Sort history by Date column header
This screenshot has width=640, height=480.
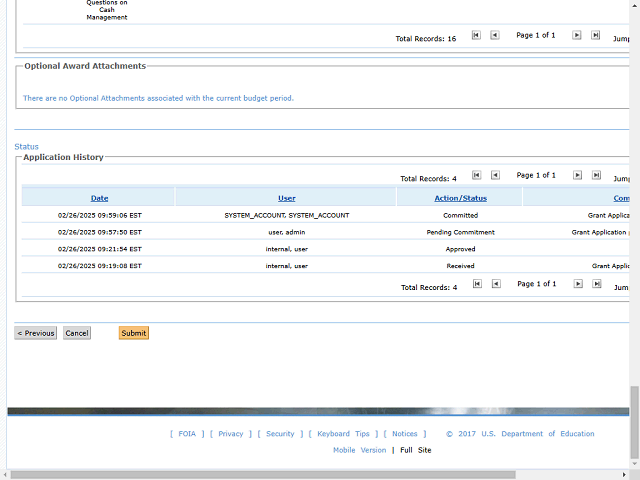pyautogui.click(x=99, y=198)
